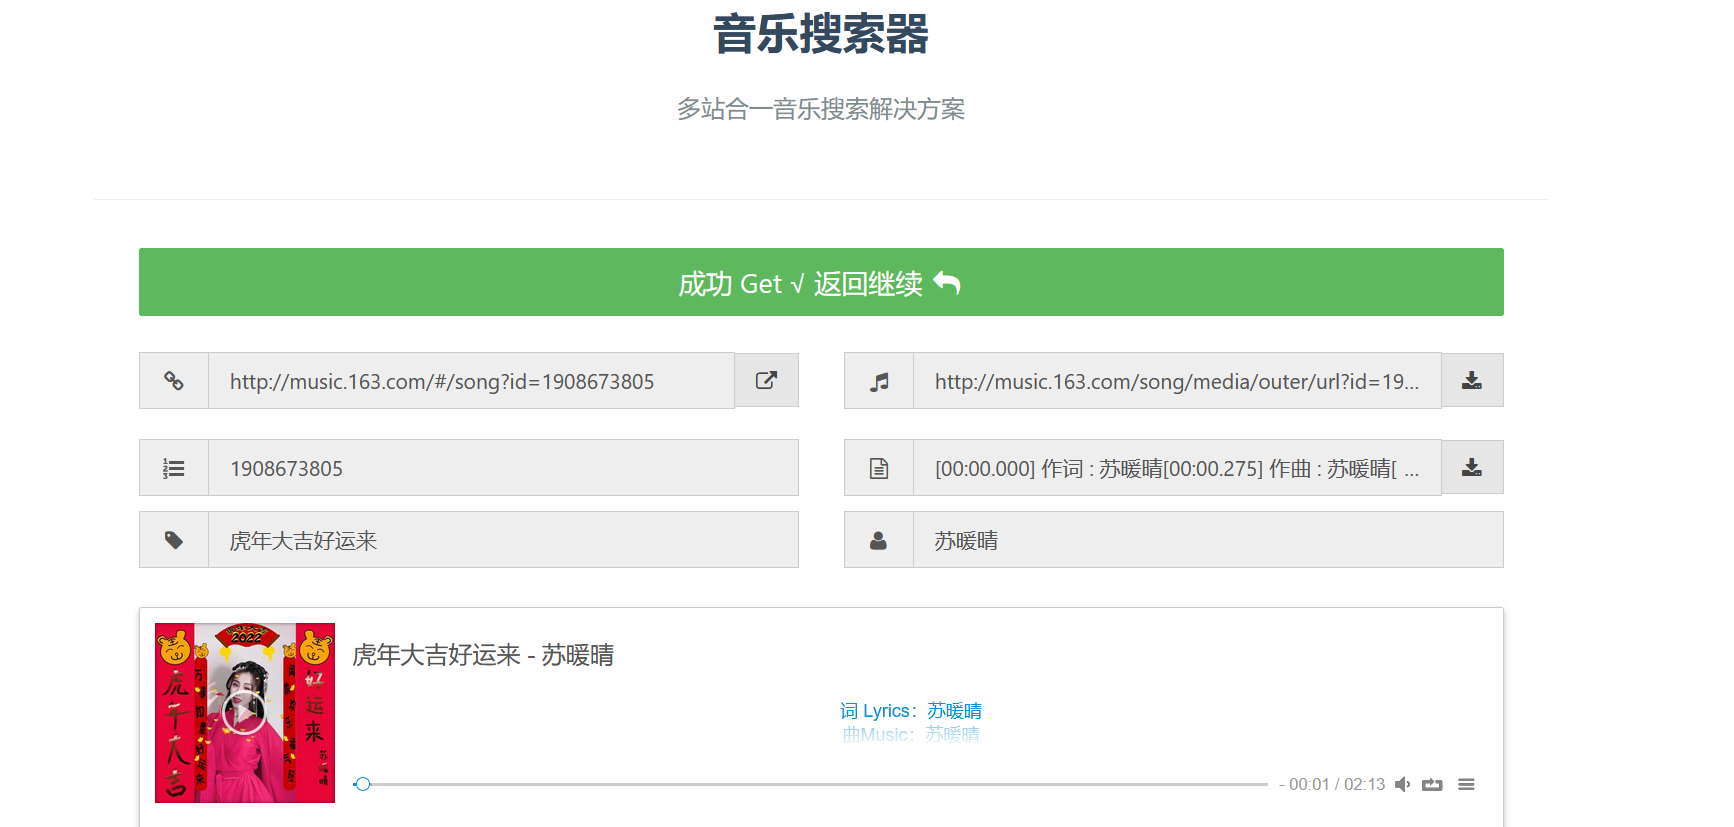The width and height of the screenshot is (1734, 827).
Task: Click the chain link icon beside song URL
Action: (174, 381)
